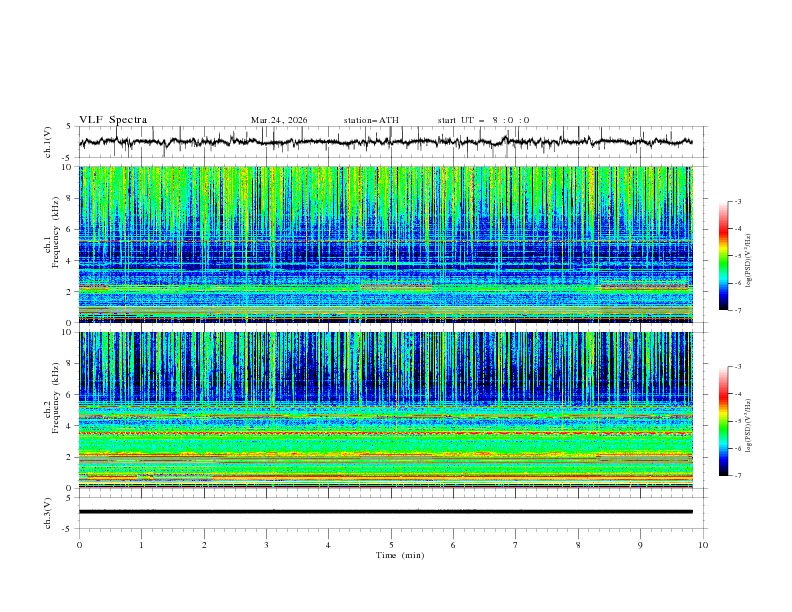Click the time axis tick label "2"
Image resolution: width=792 pixels, height=612 pixels.
pos(204,545)
